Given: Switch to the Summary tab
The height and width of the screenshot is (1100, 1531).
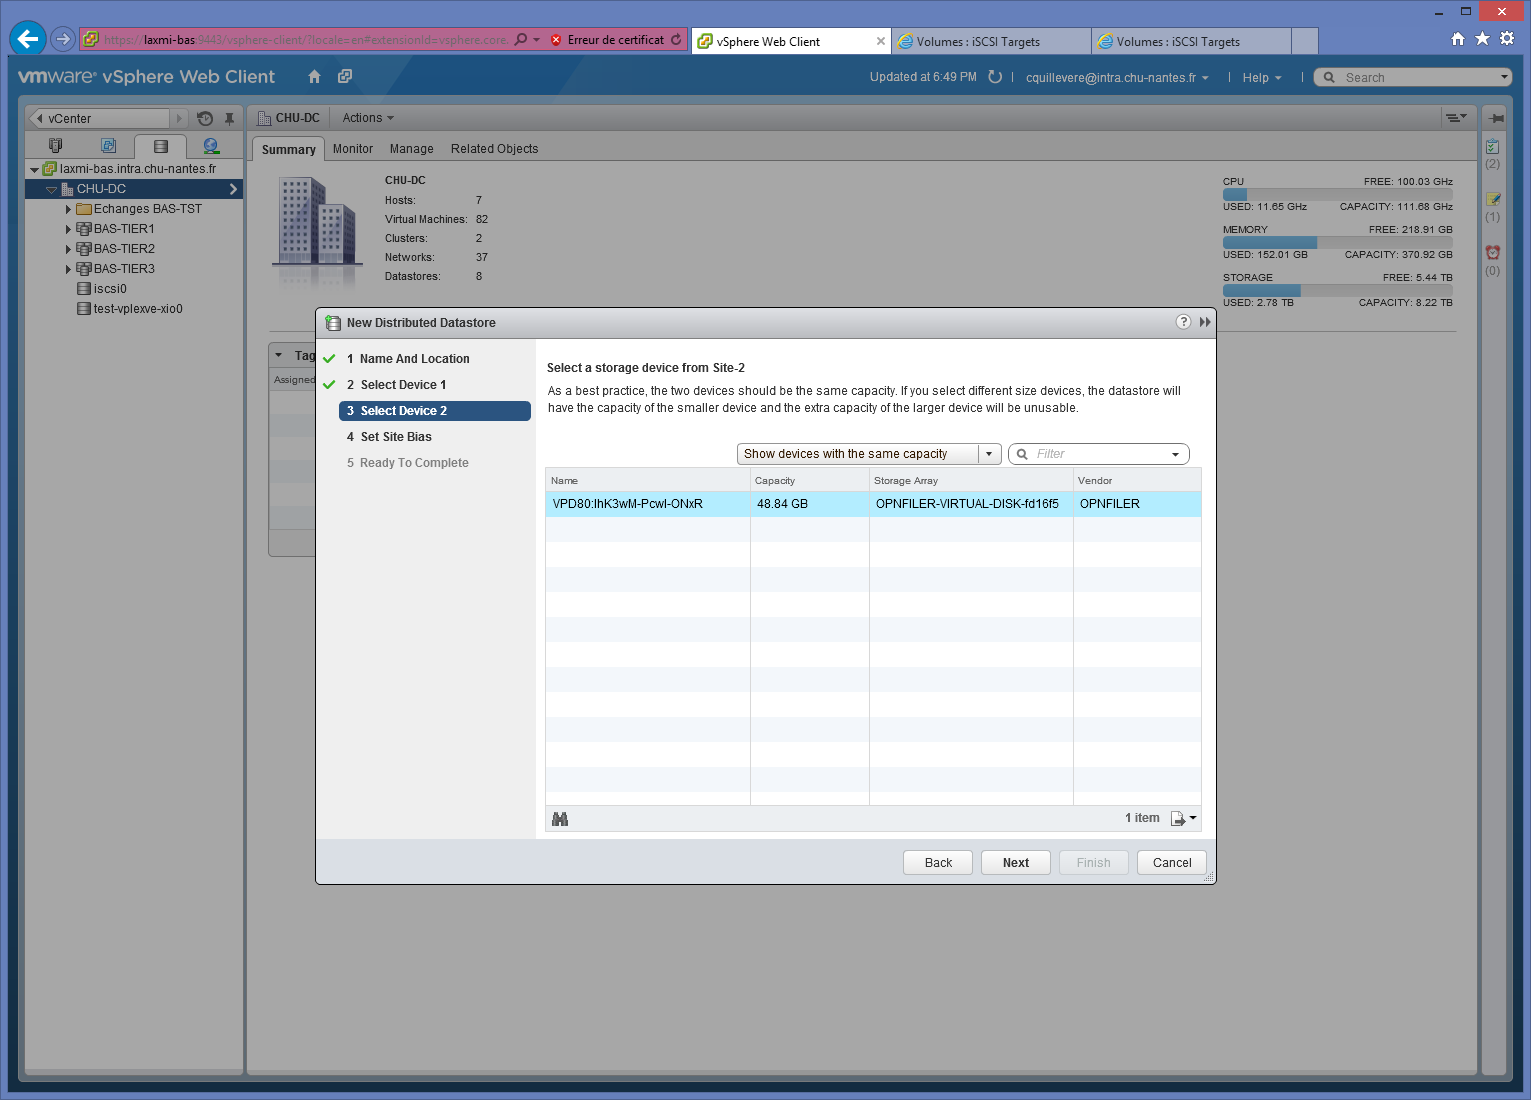Looking at the screenshot, I should (x=288, y=149).
